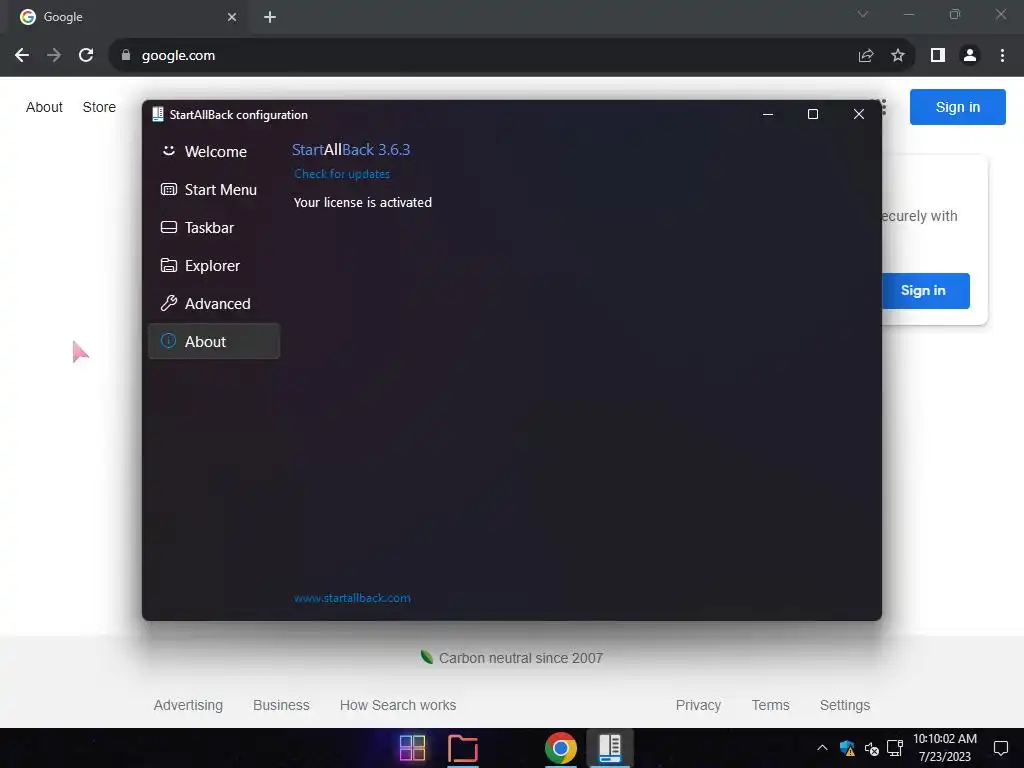
Task: Click Sign in button in the Google popup card
Action: [926, 291]
